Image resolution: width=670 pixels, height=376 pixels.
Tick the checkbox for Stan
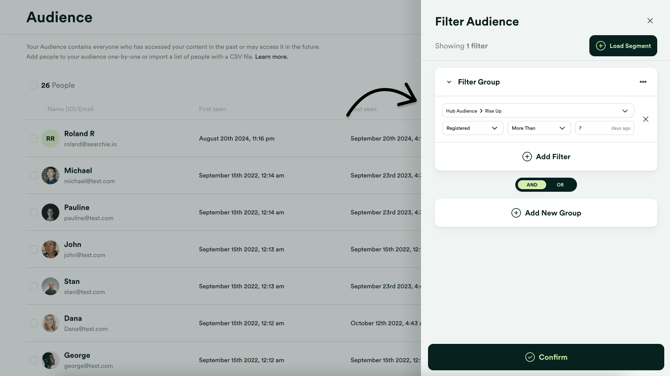click(x=33, y=286)
